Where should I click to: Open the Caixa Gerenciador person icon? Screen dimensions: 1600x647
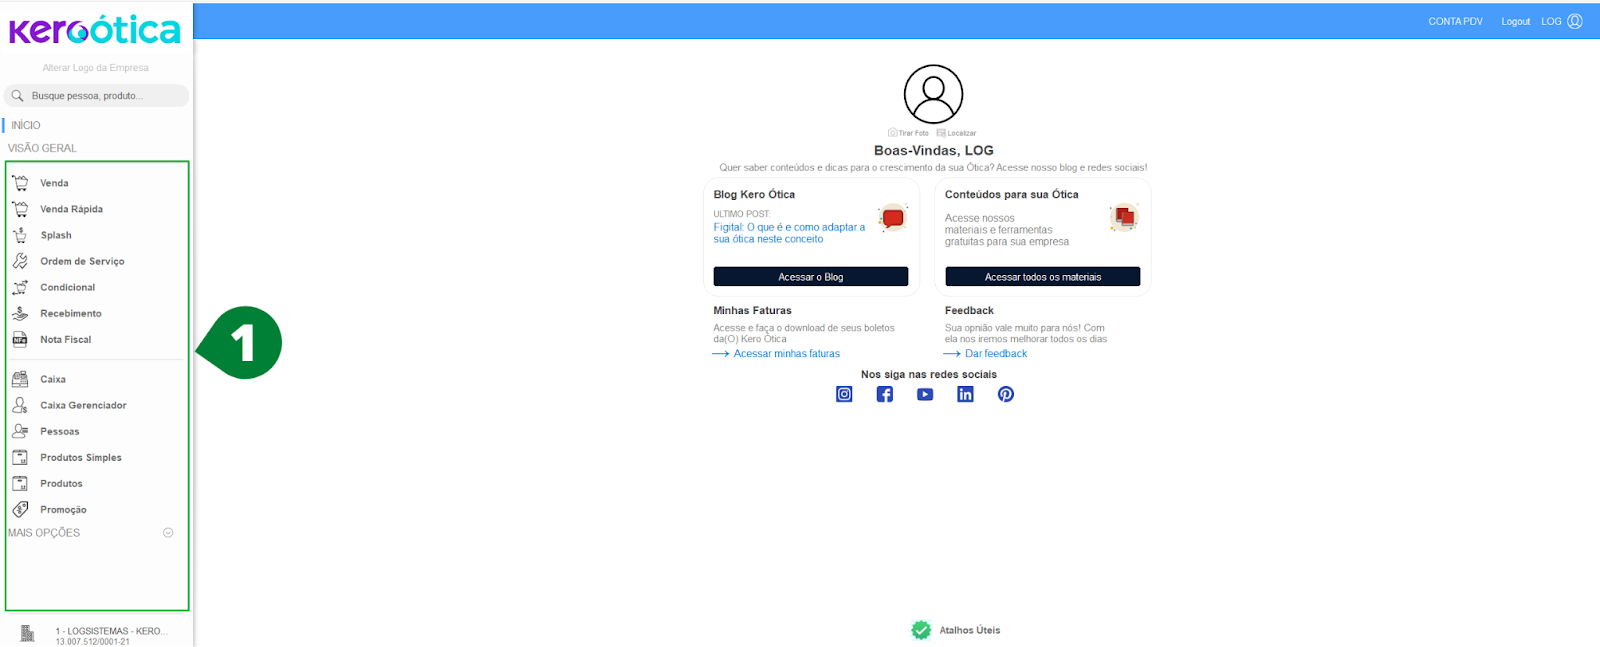pos(20,405)
